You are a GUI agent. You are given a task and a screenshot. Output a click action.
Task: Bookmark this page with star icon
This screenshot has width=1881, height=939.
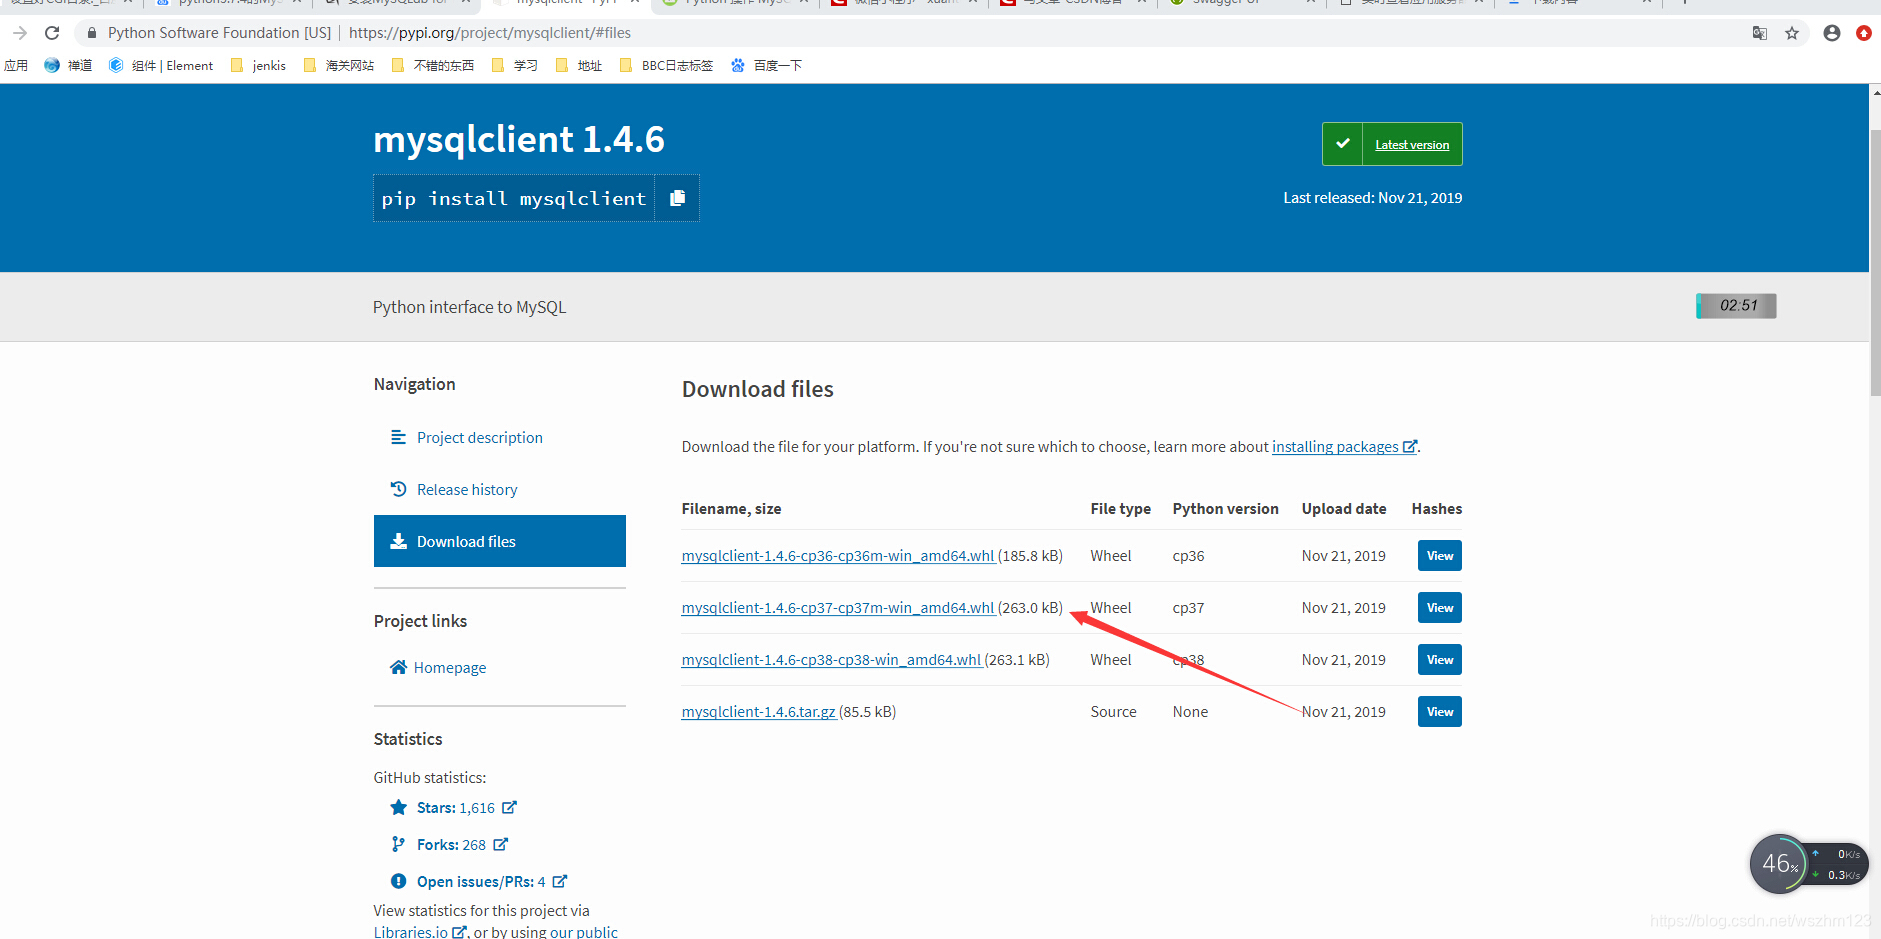click(x=1792, y=33)
